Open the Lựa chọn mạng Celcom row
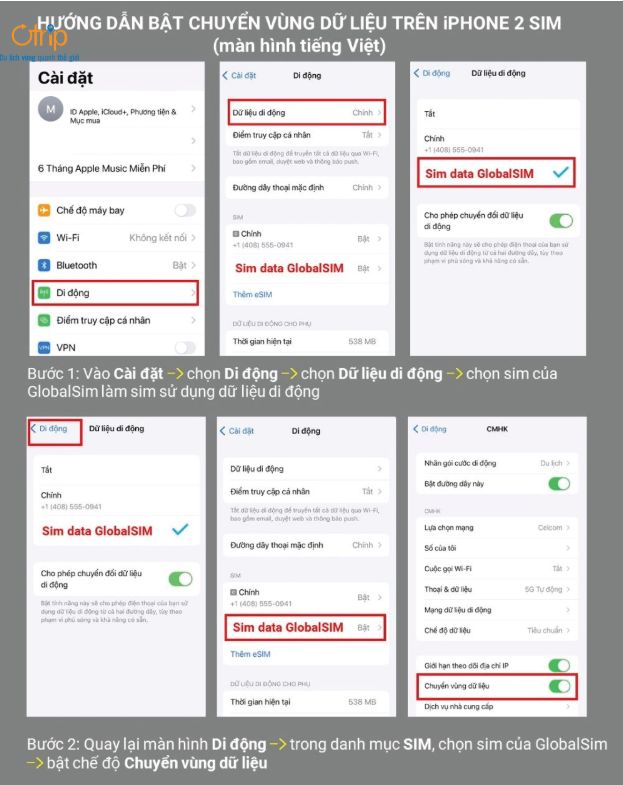The height and width of the screenshot is (785, 623). (497, 528)
